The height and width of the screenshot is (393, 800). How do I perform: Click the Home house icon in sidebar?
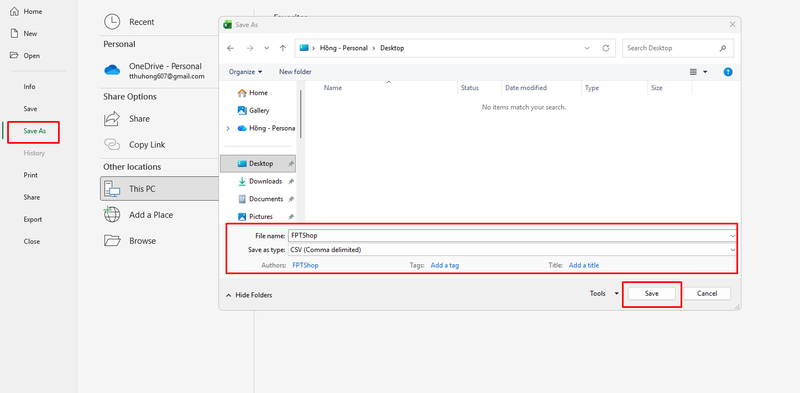(14, 11)
